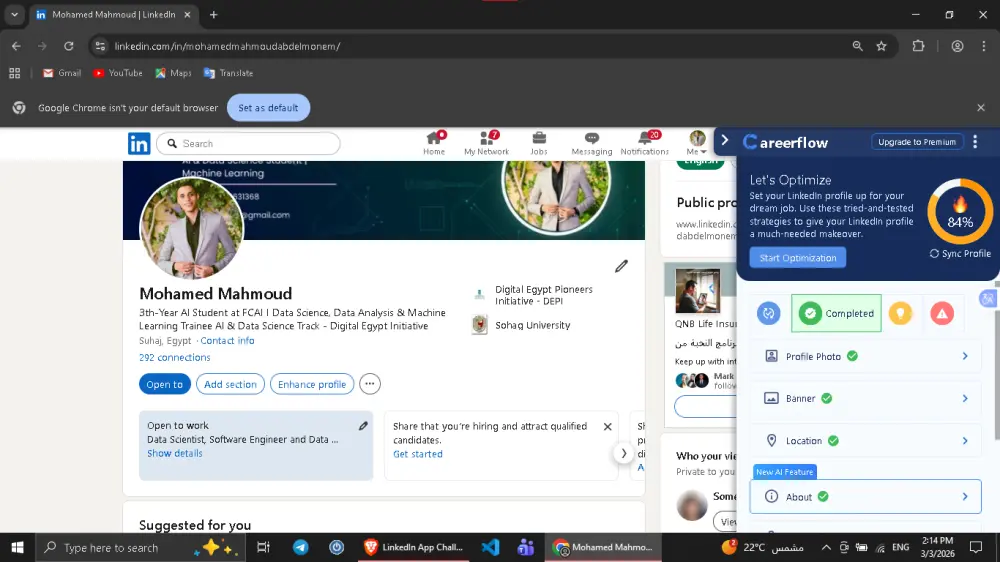Select the red warning filter icon
The image size is (1000, 562).
(942, 313)
